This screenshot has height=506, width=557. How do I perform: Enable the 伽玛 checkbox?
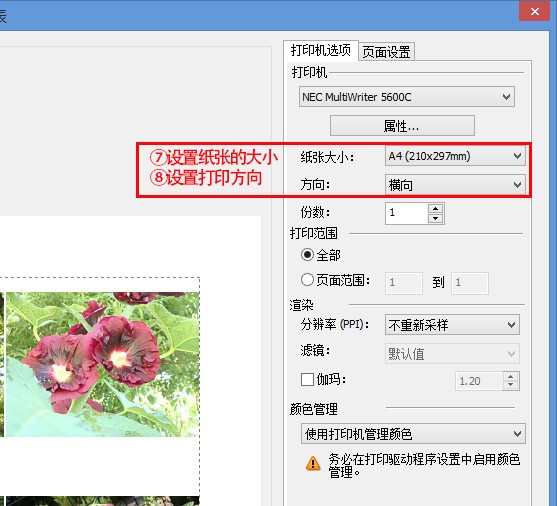pyautogui.click(x=307, y=379)
